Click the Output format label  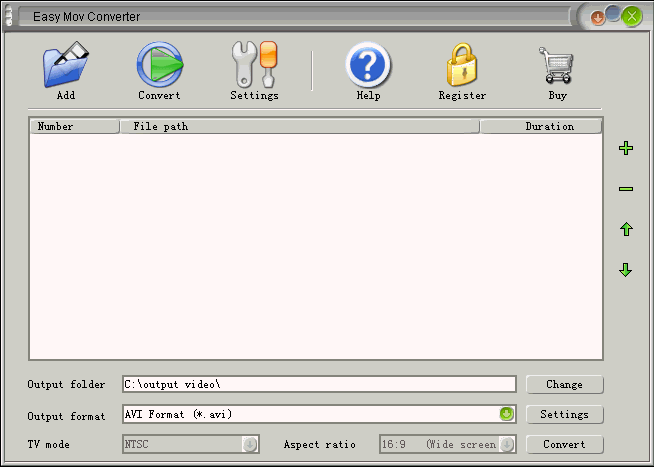(66, 416)
